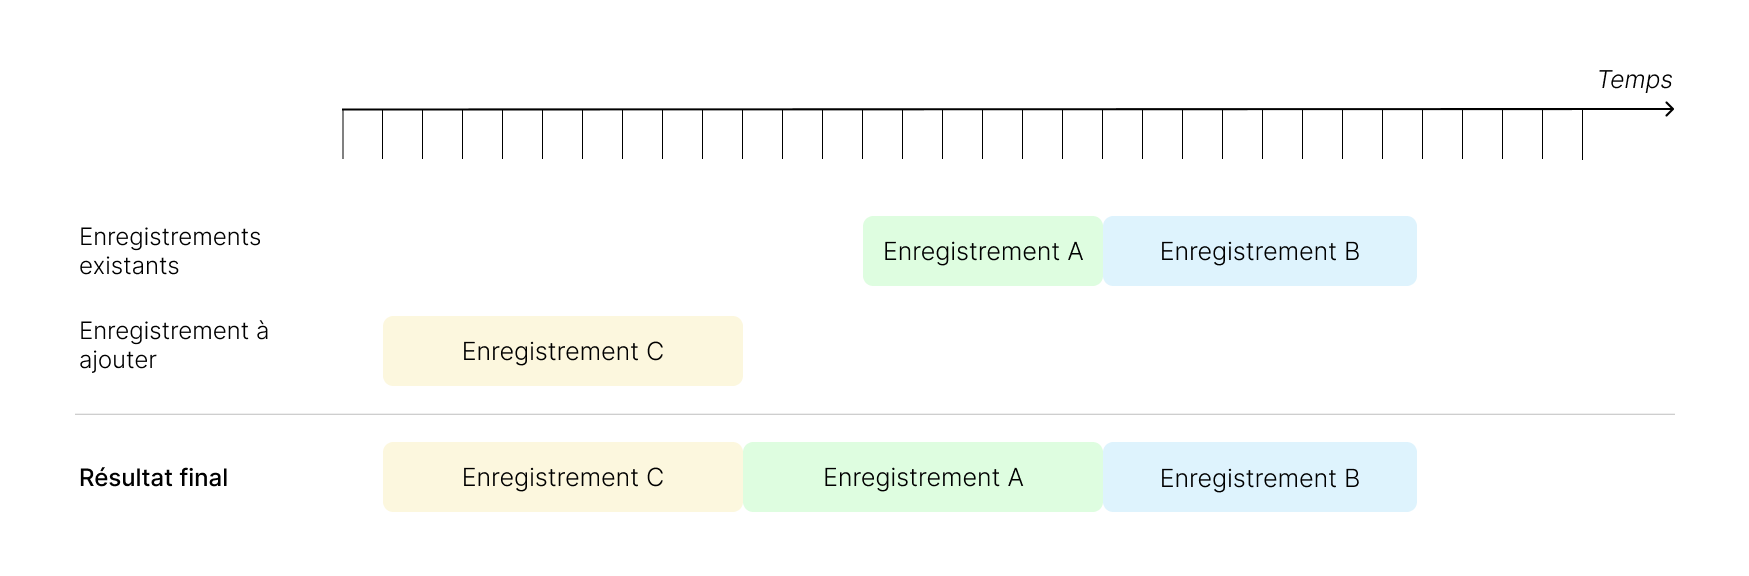Click the "Temps" axis label
1749x576 pixels.
[1634, 80]
